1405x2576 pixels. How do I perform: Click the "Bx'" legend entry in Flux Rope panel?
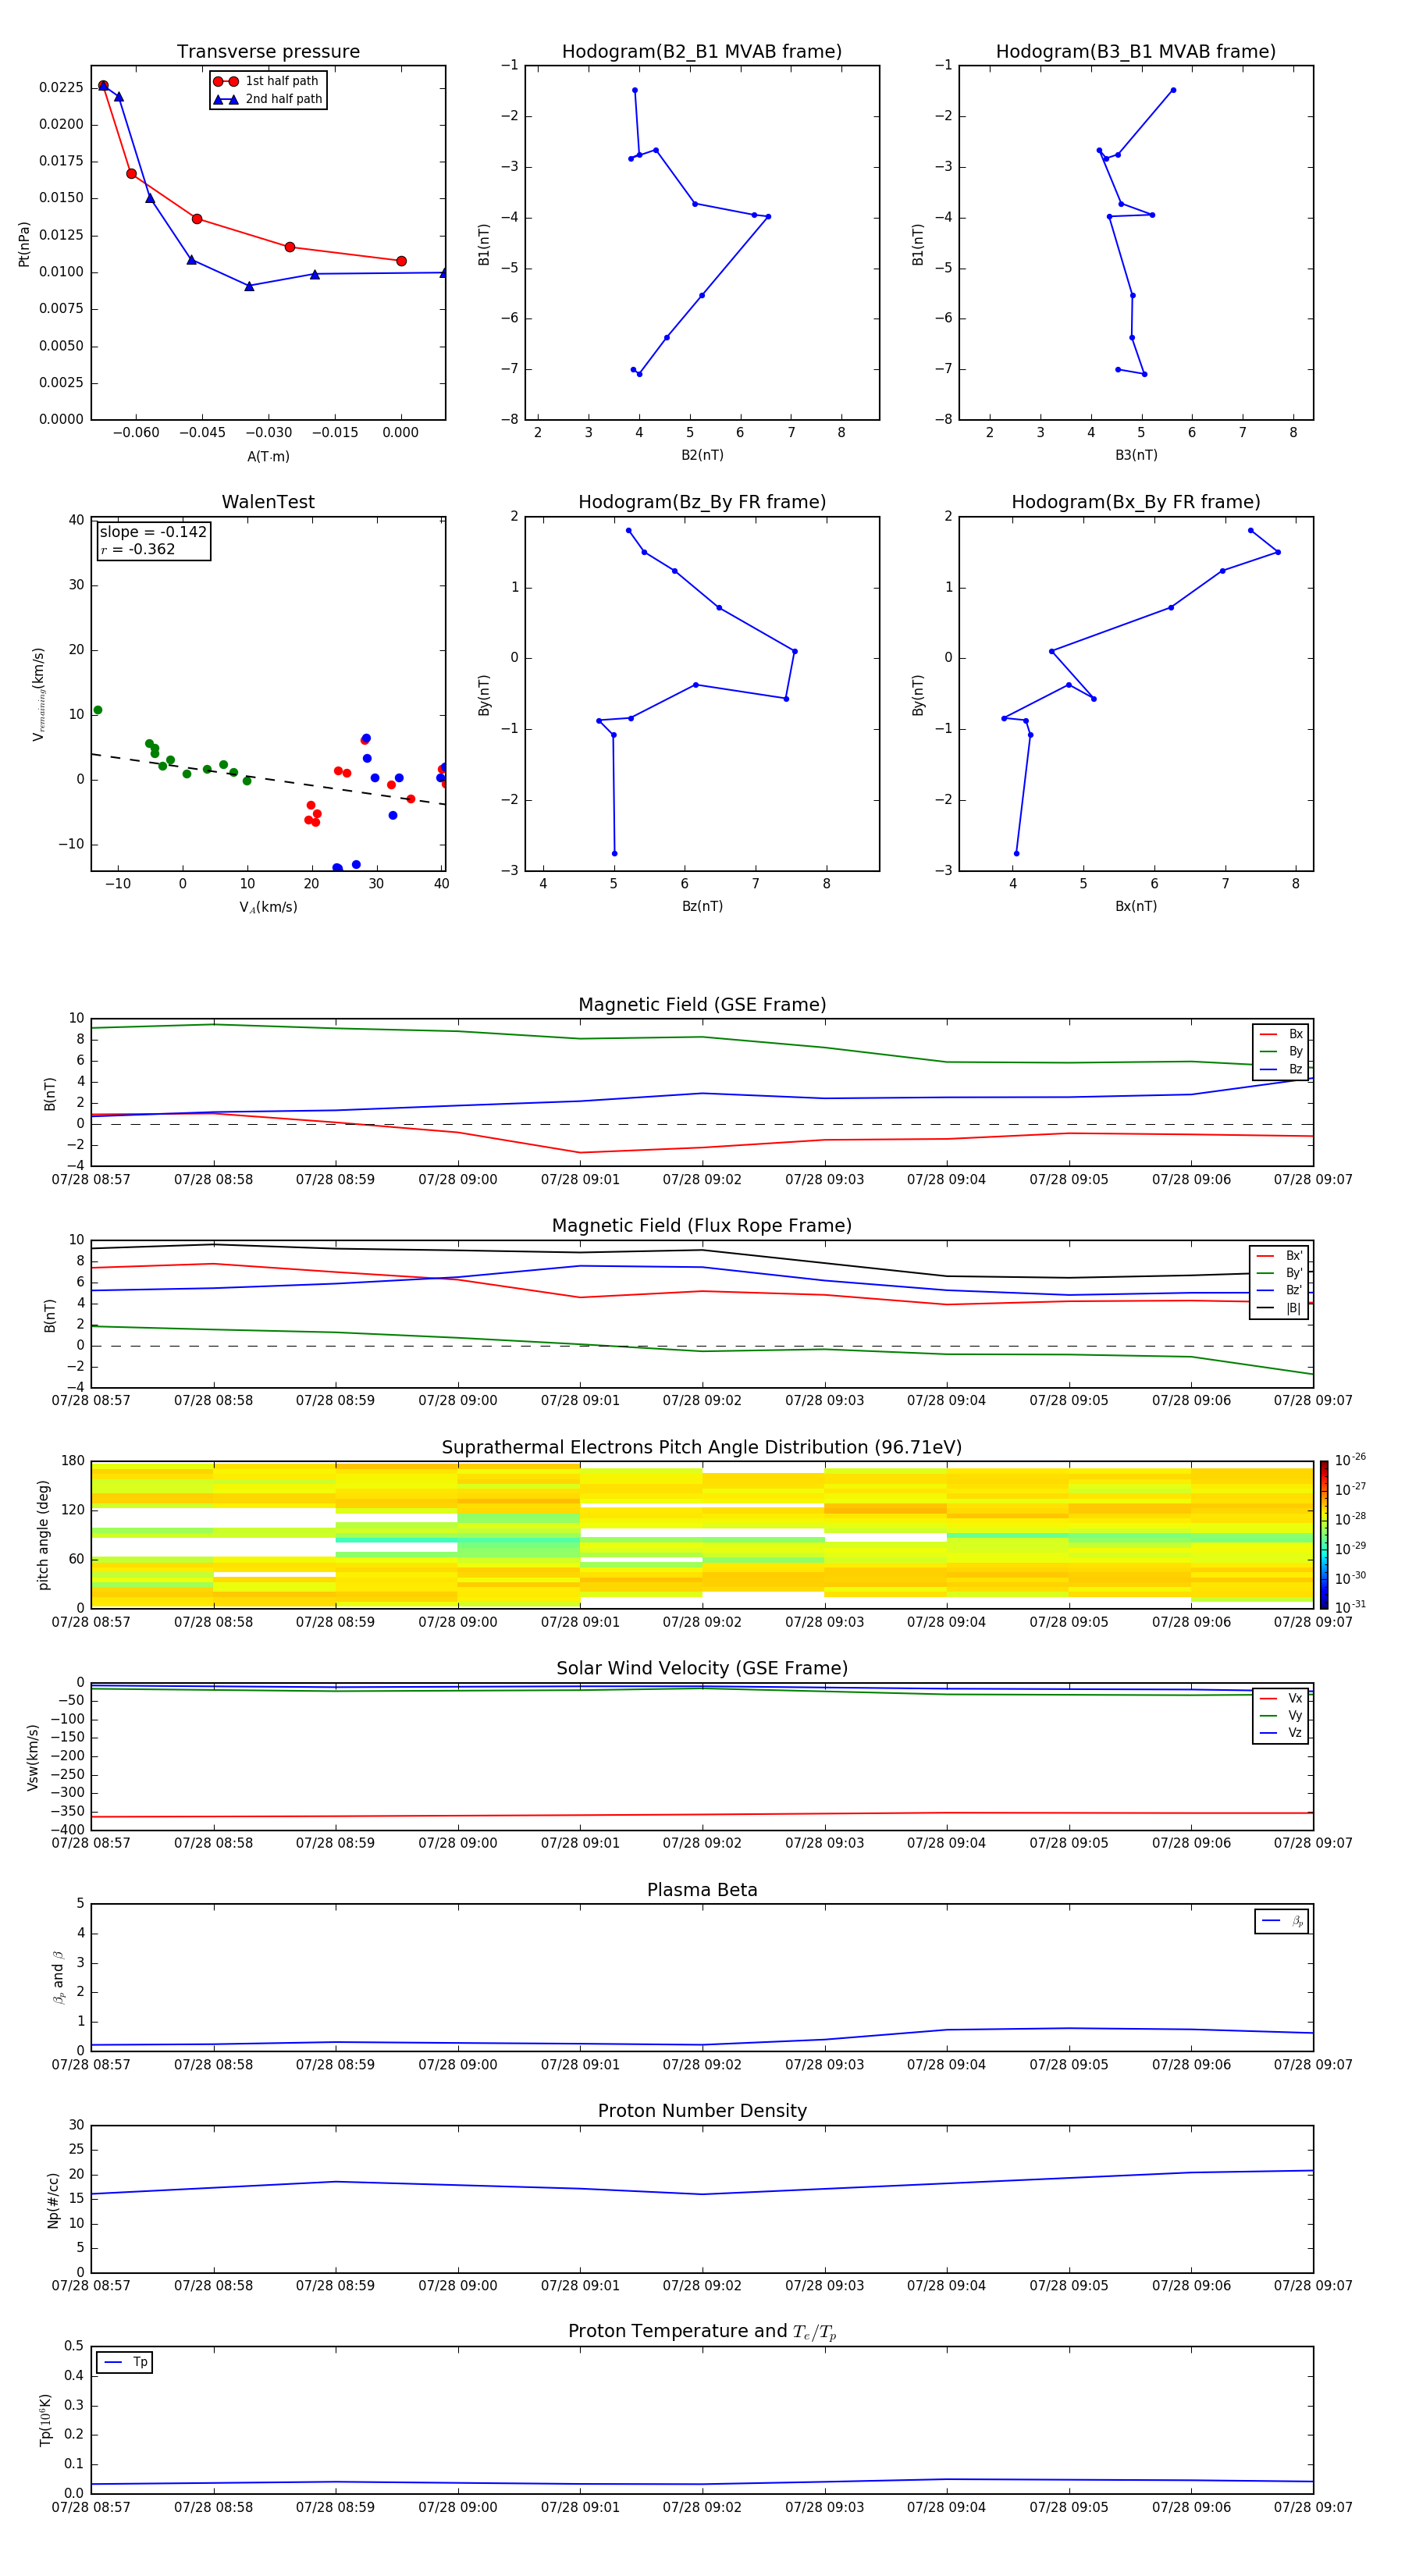1279,1256
